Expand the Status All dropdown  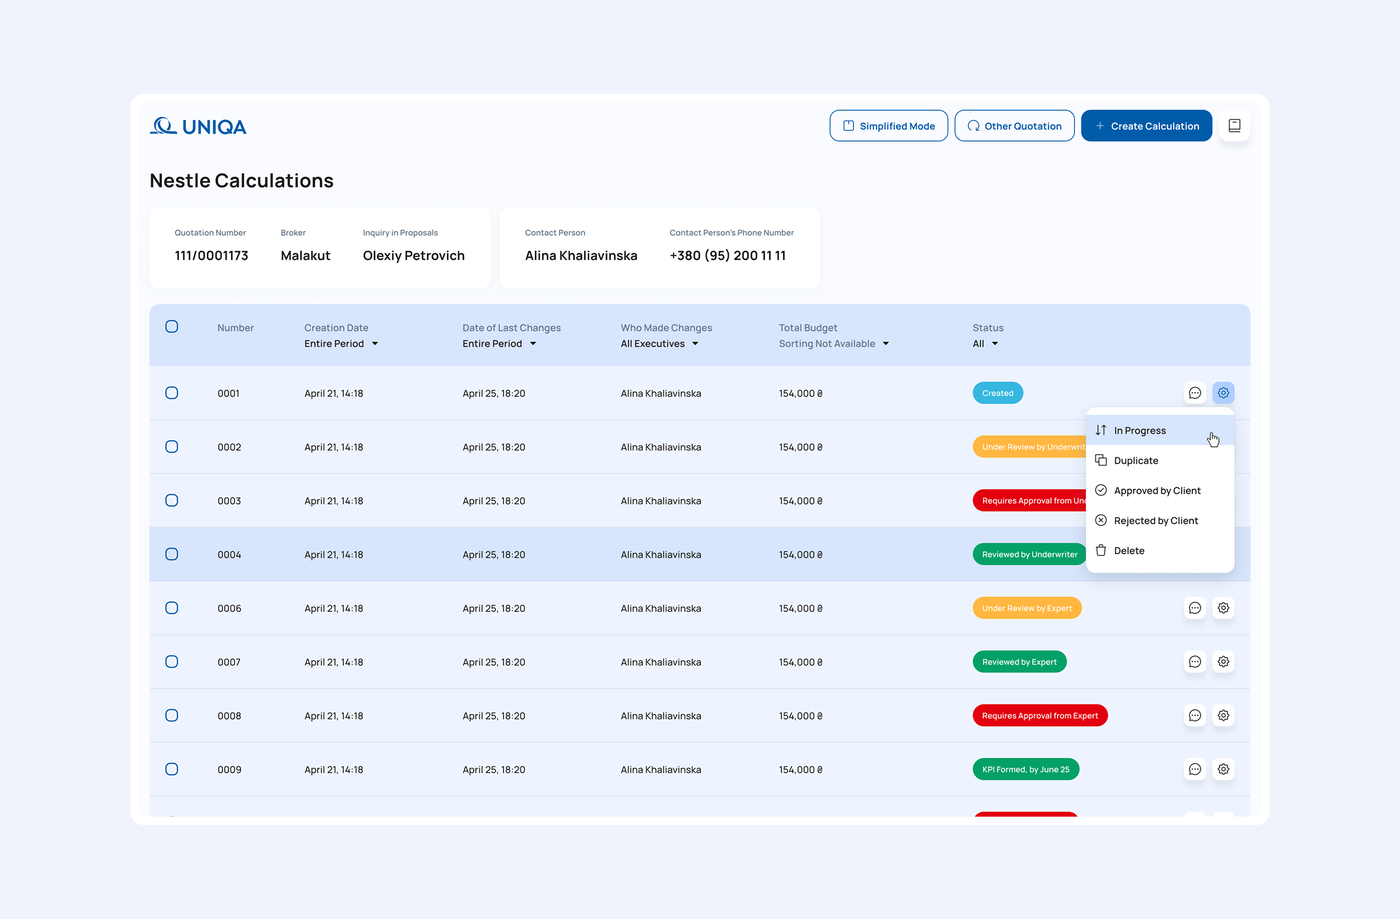pyautogui.click(x=985, y=344)
